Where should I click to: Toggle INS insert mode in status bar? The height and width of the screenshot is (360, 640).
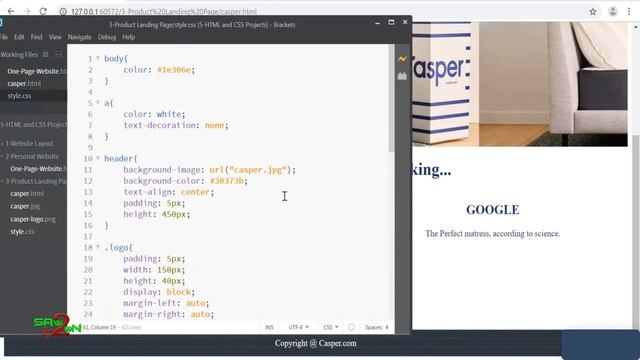coord(269,327)
